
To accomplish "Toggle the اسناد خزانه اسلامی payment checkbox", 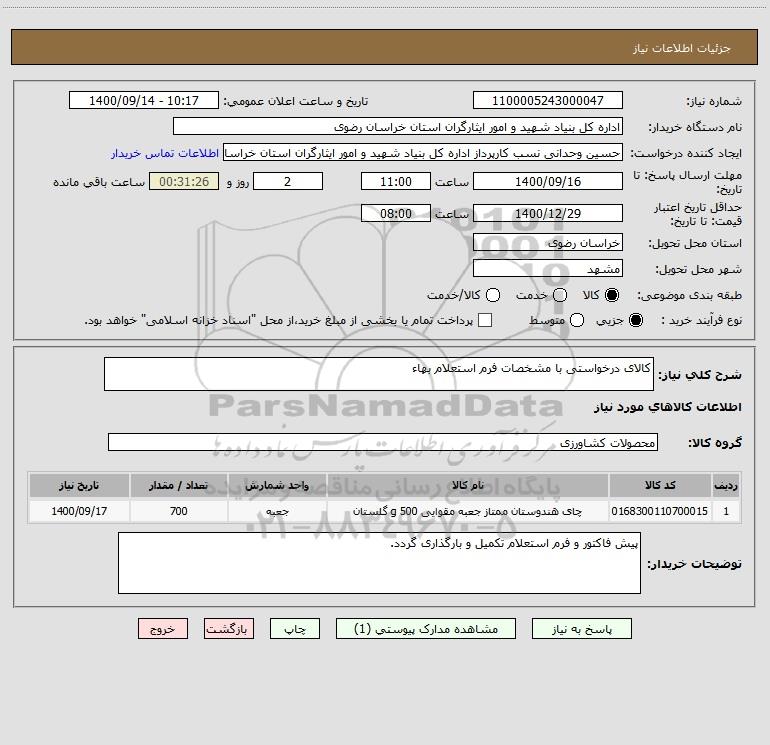I will click(485, 320).
